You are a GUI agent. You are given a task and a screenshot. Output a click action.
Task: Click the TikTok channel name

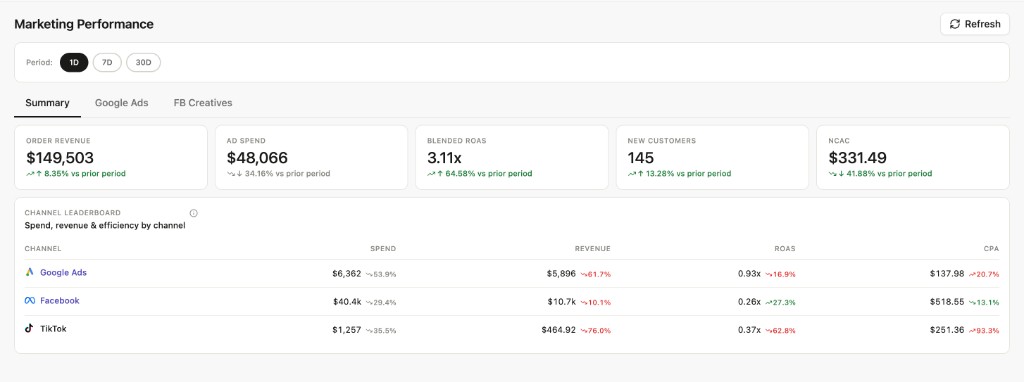click(54, 328)
